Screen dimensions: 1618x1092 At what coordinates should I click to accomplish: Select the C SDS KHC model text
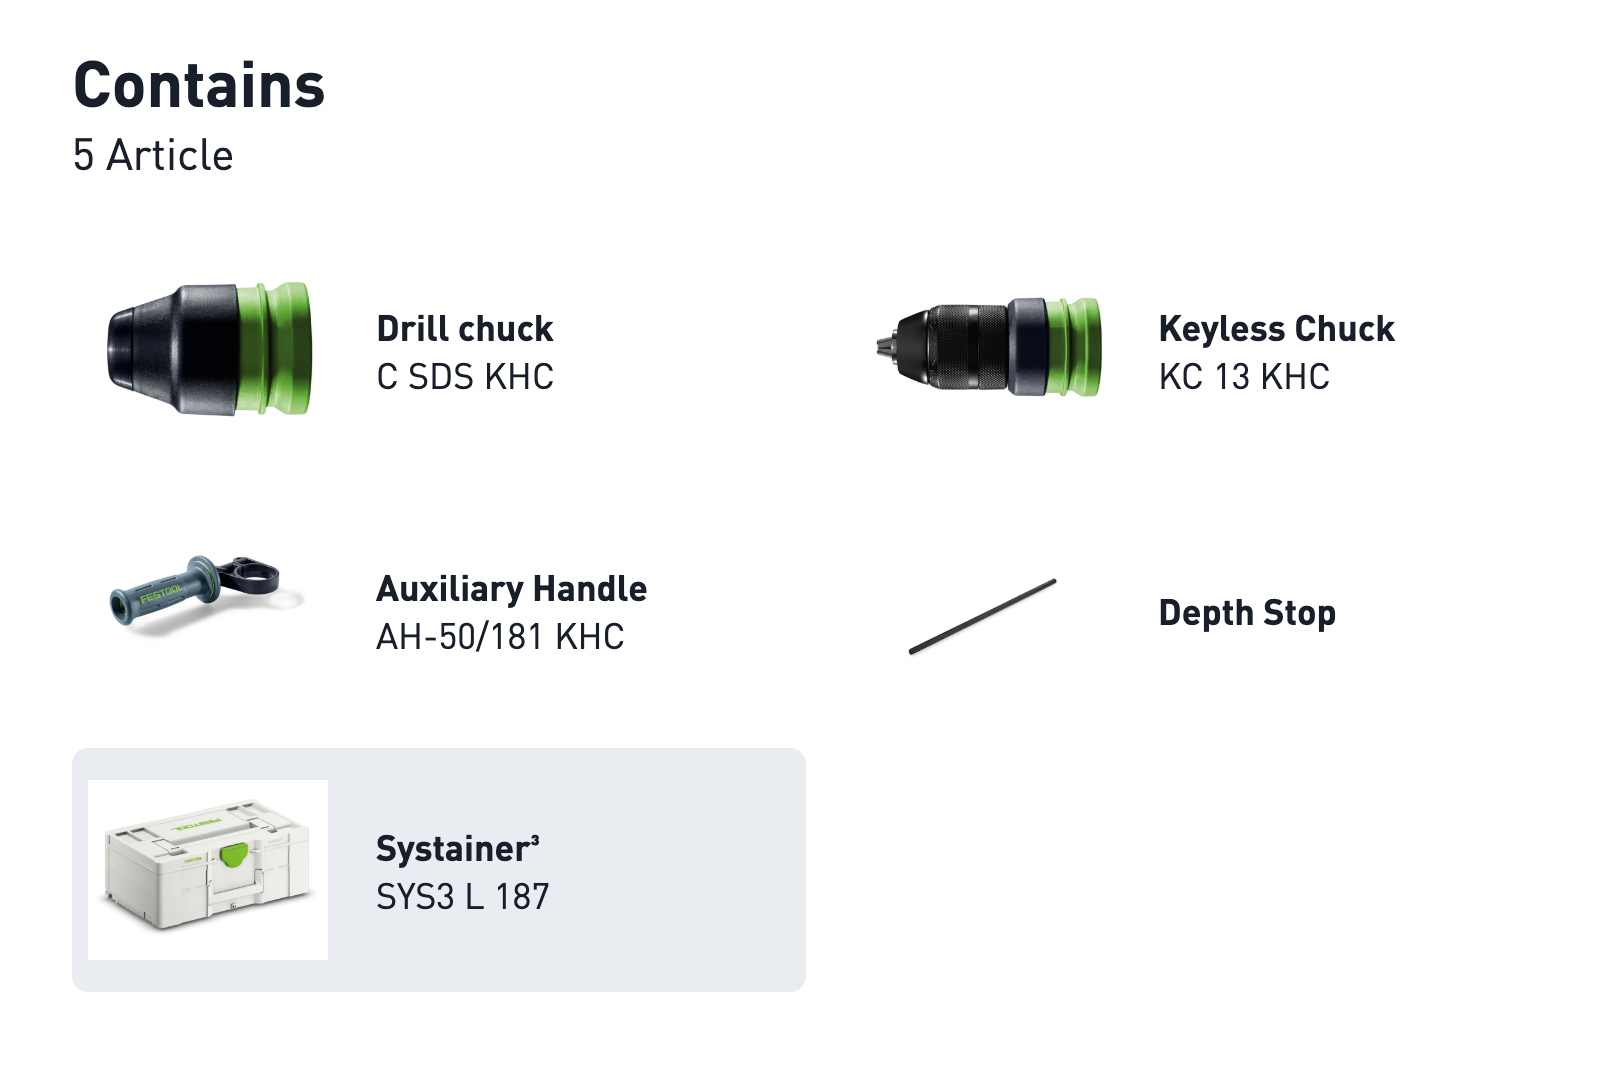(x=465, y=377)
